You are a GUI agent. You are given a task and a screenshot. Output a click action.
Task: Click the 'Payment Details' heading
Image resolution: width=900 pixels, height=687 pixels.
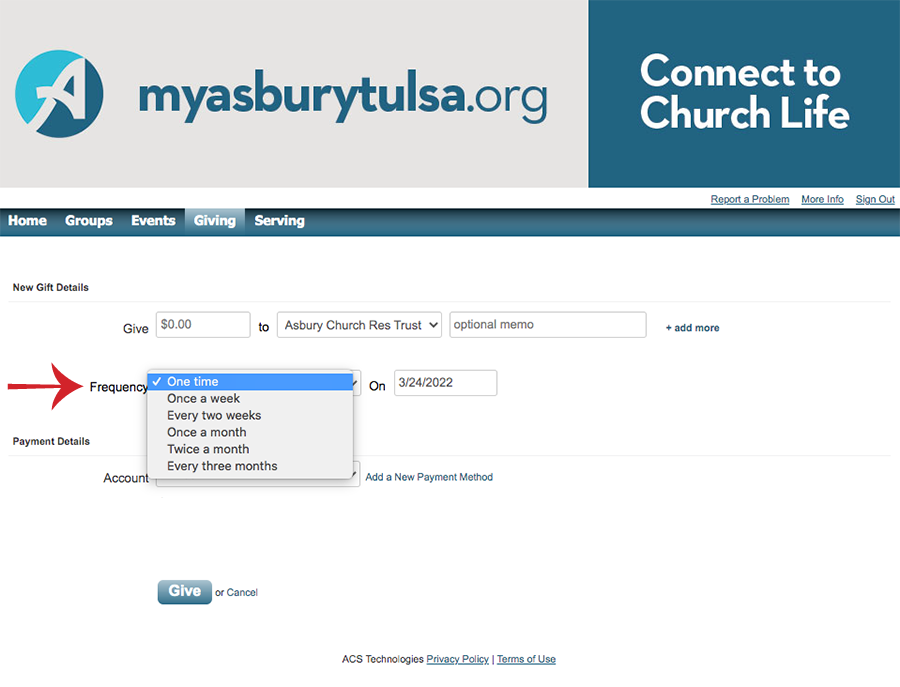pyautogui.click(x=51, y=441)
